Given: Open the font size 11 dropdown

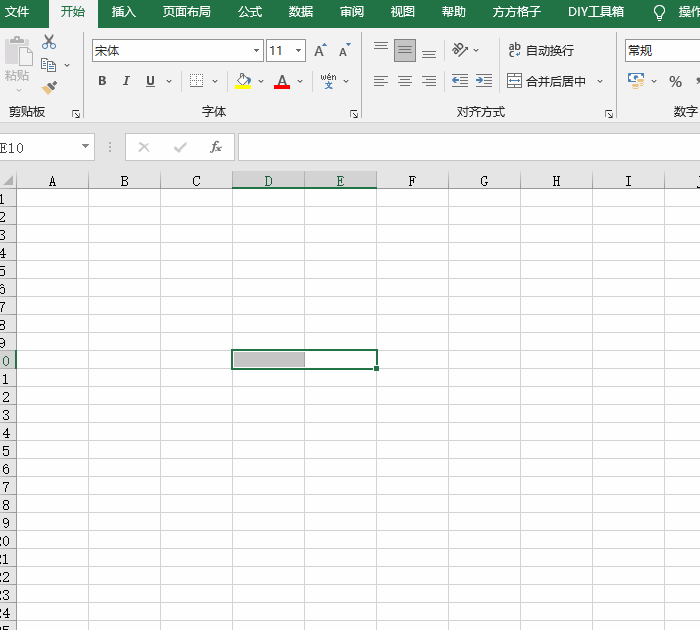Looking at the screenshot, I should click(x=298, y=50).
